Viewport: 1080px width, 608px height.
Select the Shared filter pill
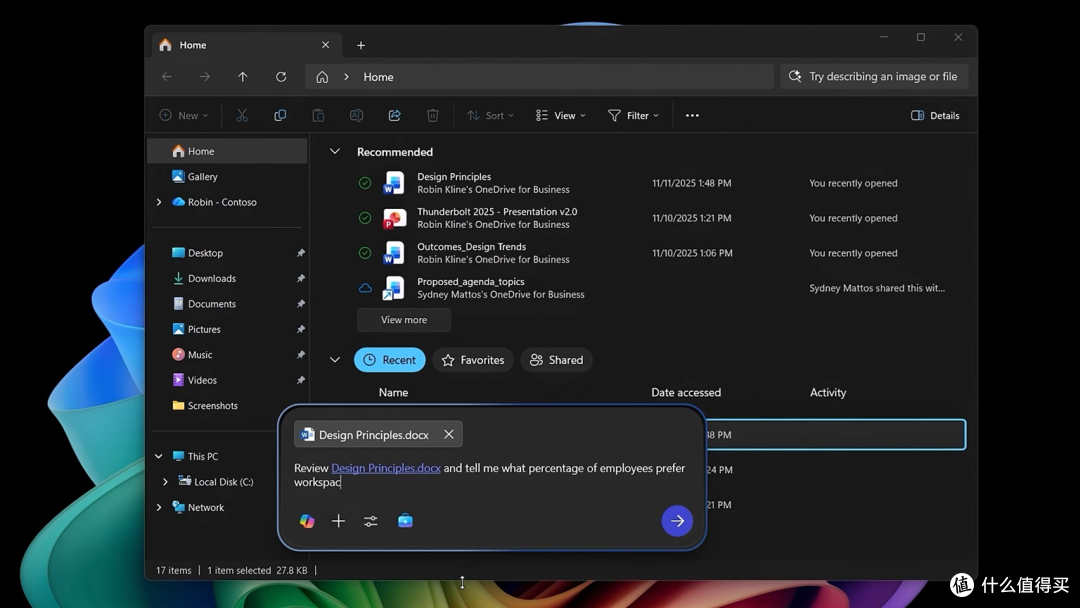[556, 360]
